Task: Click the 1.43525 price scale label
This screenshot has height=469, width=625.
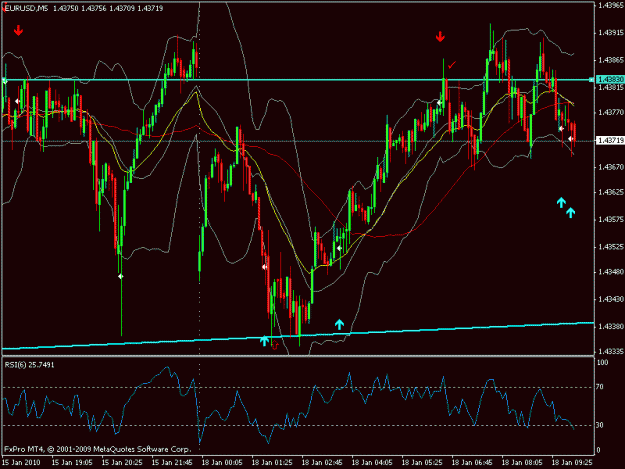Action: point(611,247)
